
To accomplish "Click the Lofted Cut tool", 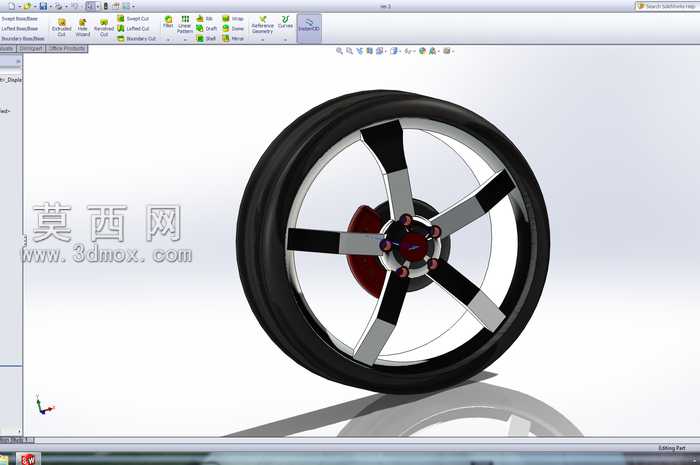I will (133, 29).
